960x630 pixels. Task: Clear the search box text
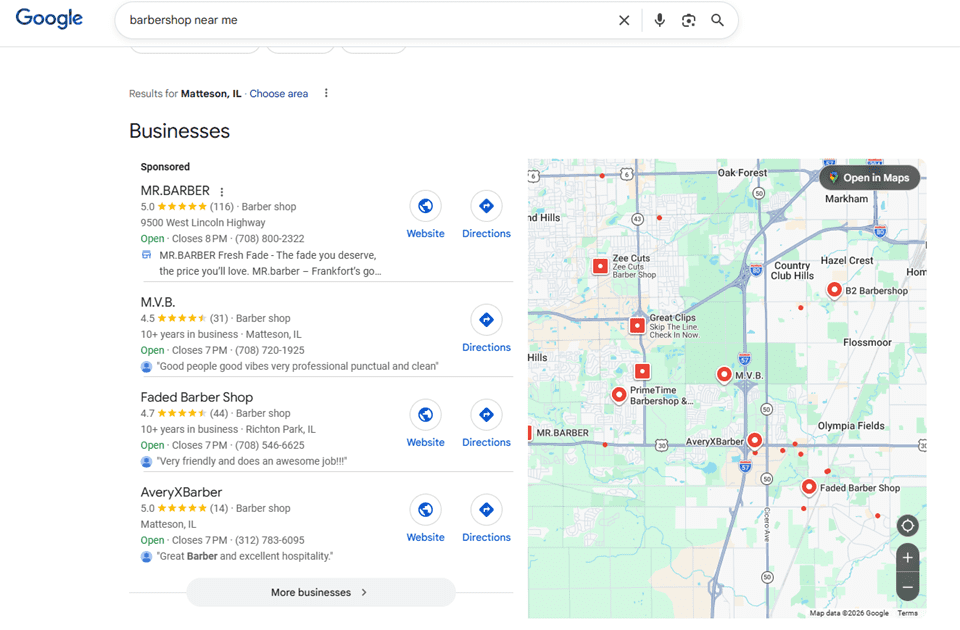pos(624,20)
